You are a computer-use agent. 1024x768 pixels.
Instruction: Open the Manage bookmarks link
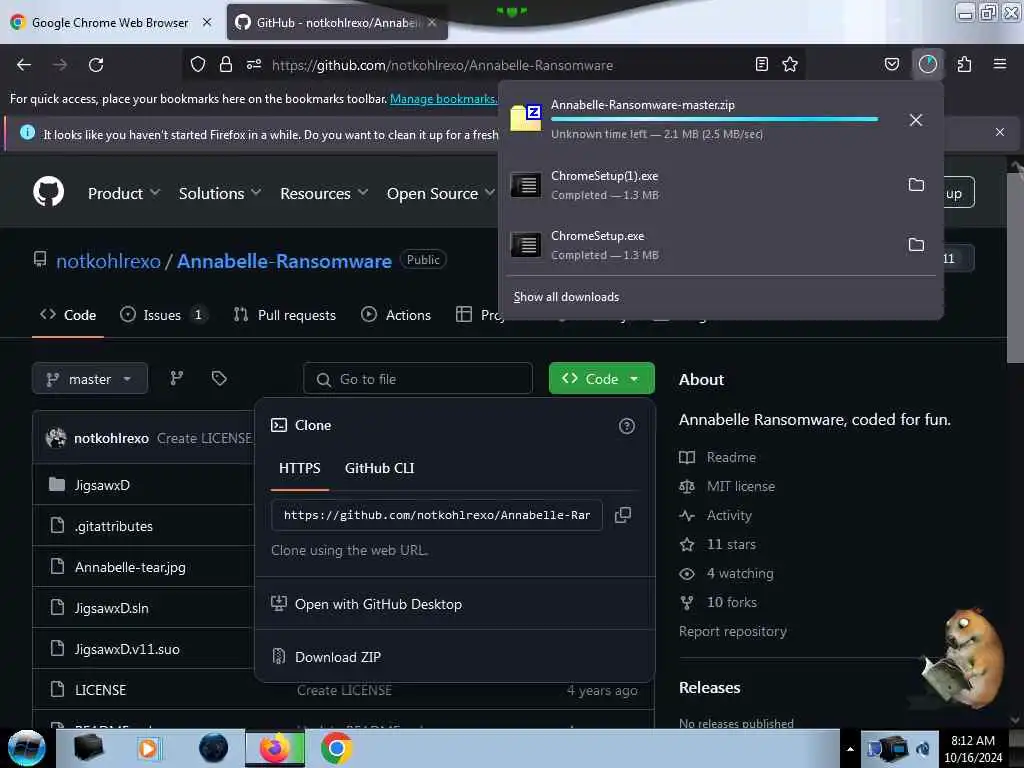(443, 99)
